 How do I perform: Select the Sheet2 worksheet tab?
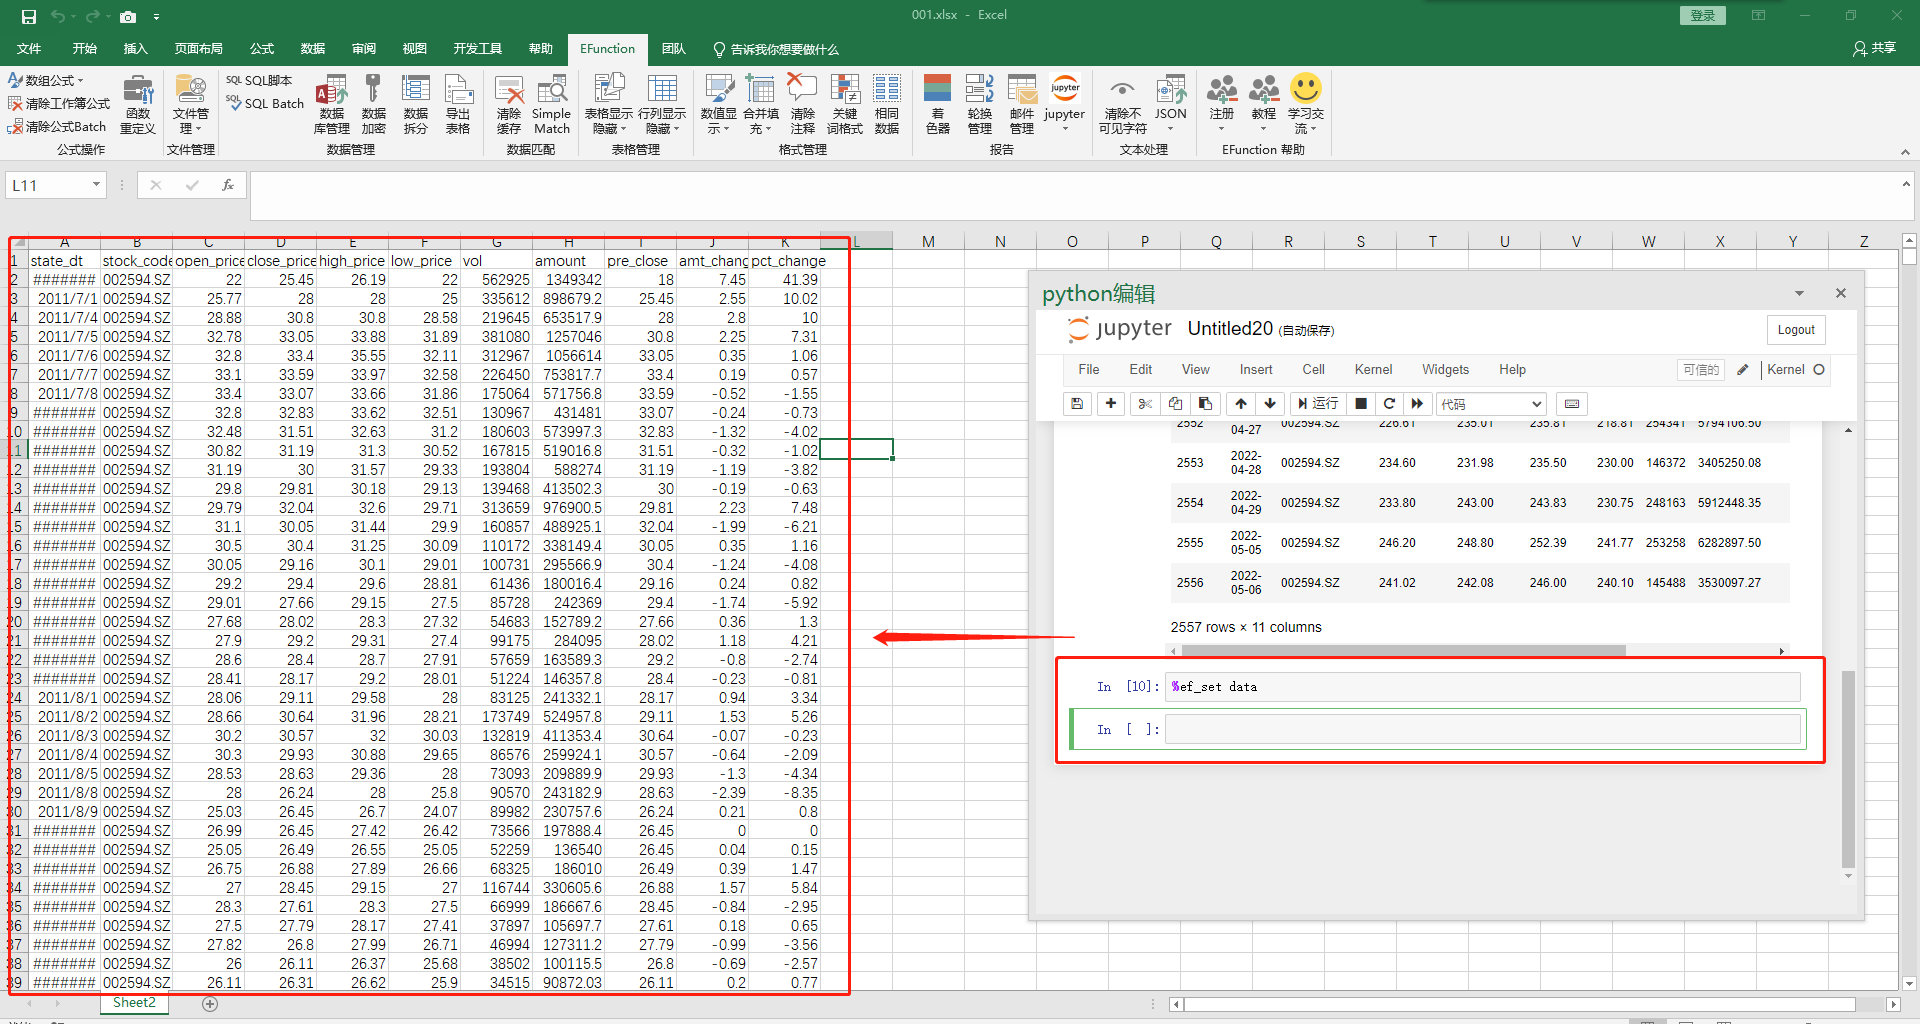(134, 1003)
